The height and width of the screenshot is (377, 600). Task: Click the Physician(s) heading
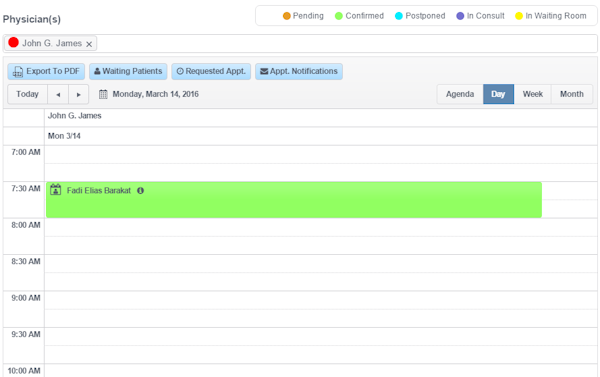point(32,19)
